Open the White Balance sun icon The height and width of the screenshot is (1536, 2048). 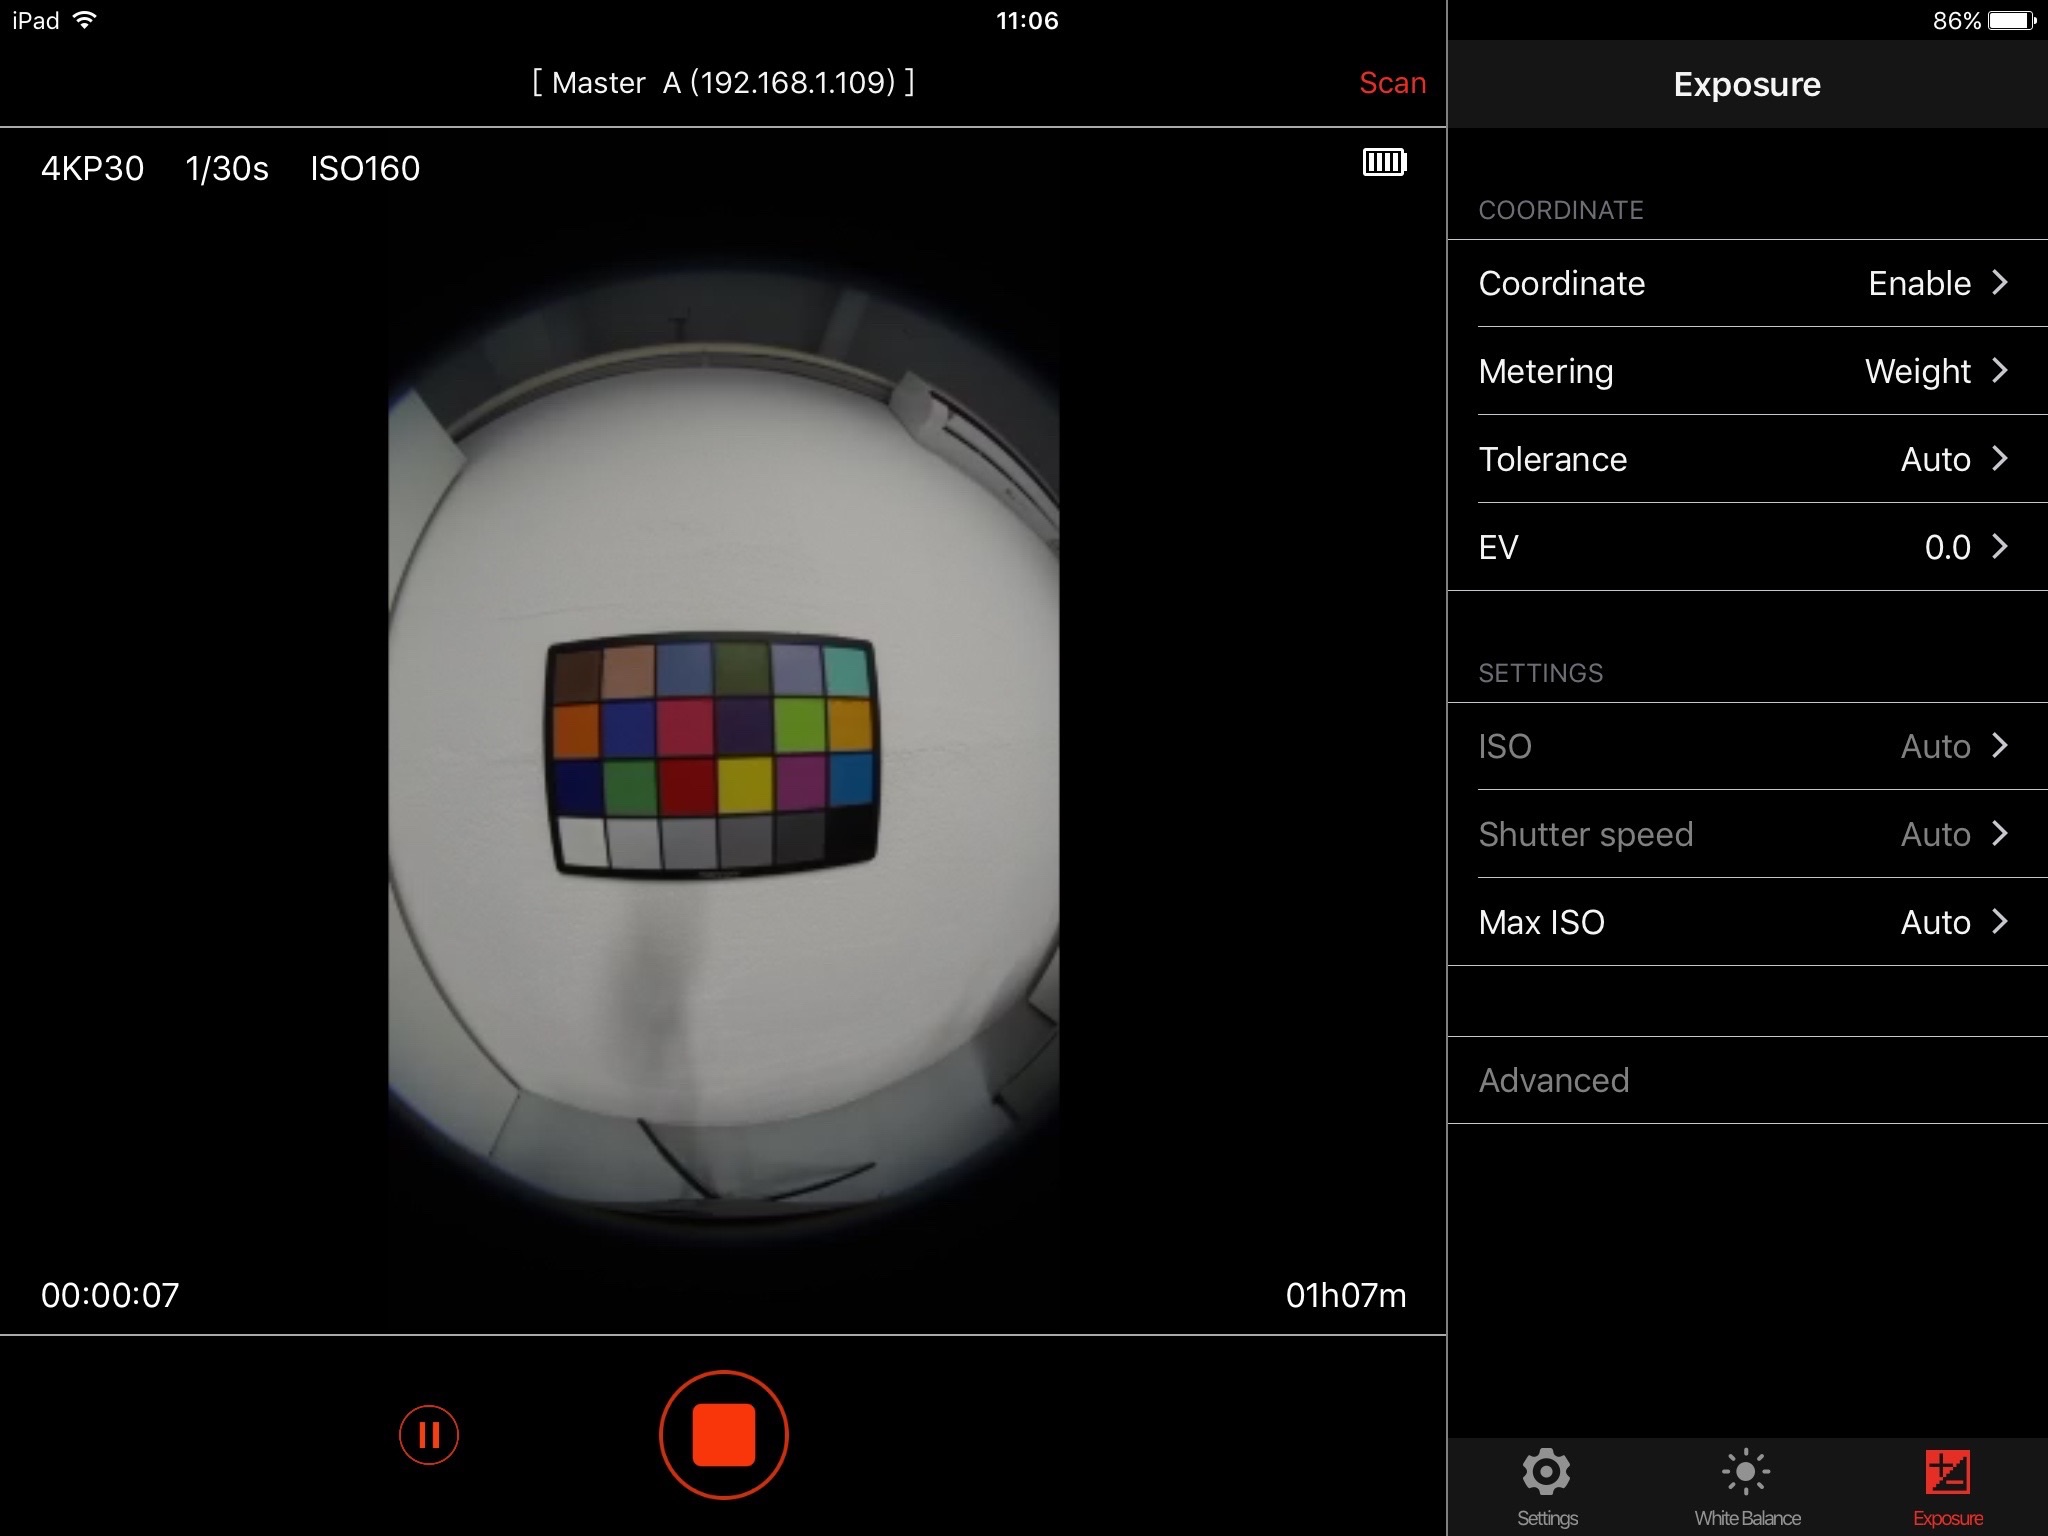tap(1746, 1472)
